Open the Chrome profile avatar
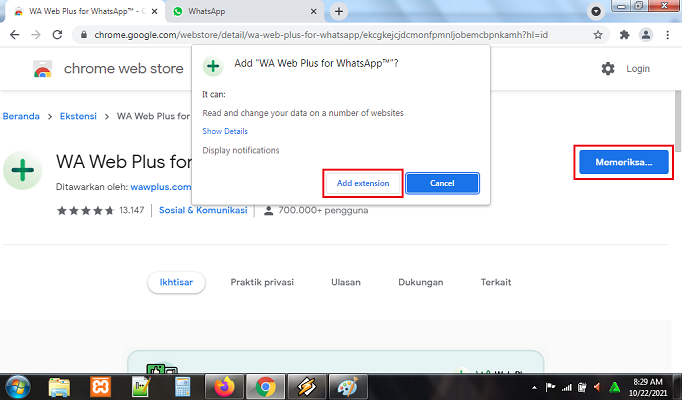 (x=646, y=35)
